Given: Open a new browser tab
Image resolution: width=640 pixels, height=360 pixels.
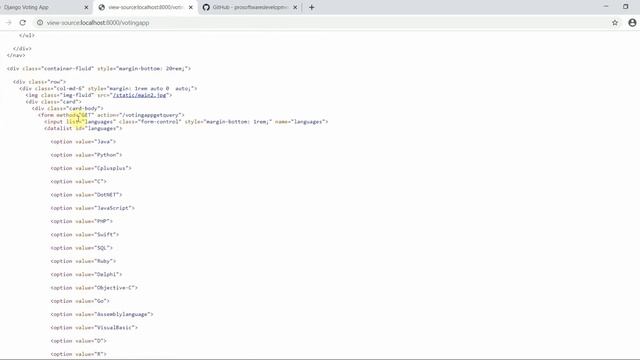Looking at the screenshot, I should pos(312,7).
